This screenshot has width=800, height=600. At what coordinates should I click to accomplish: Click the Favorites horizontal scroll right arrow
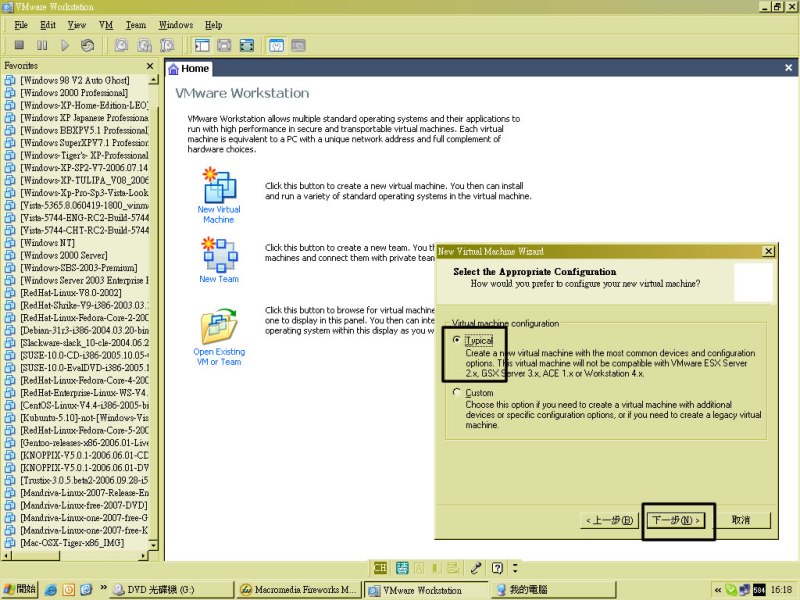(x=143, y=556)
